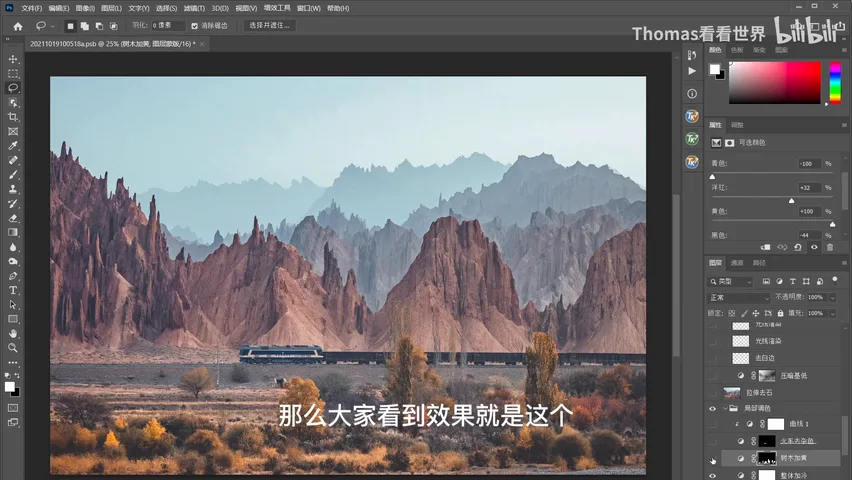Filter layers by text type icon
852x480 pixels.
pyautogui.click(x=793, y=282)
